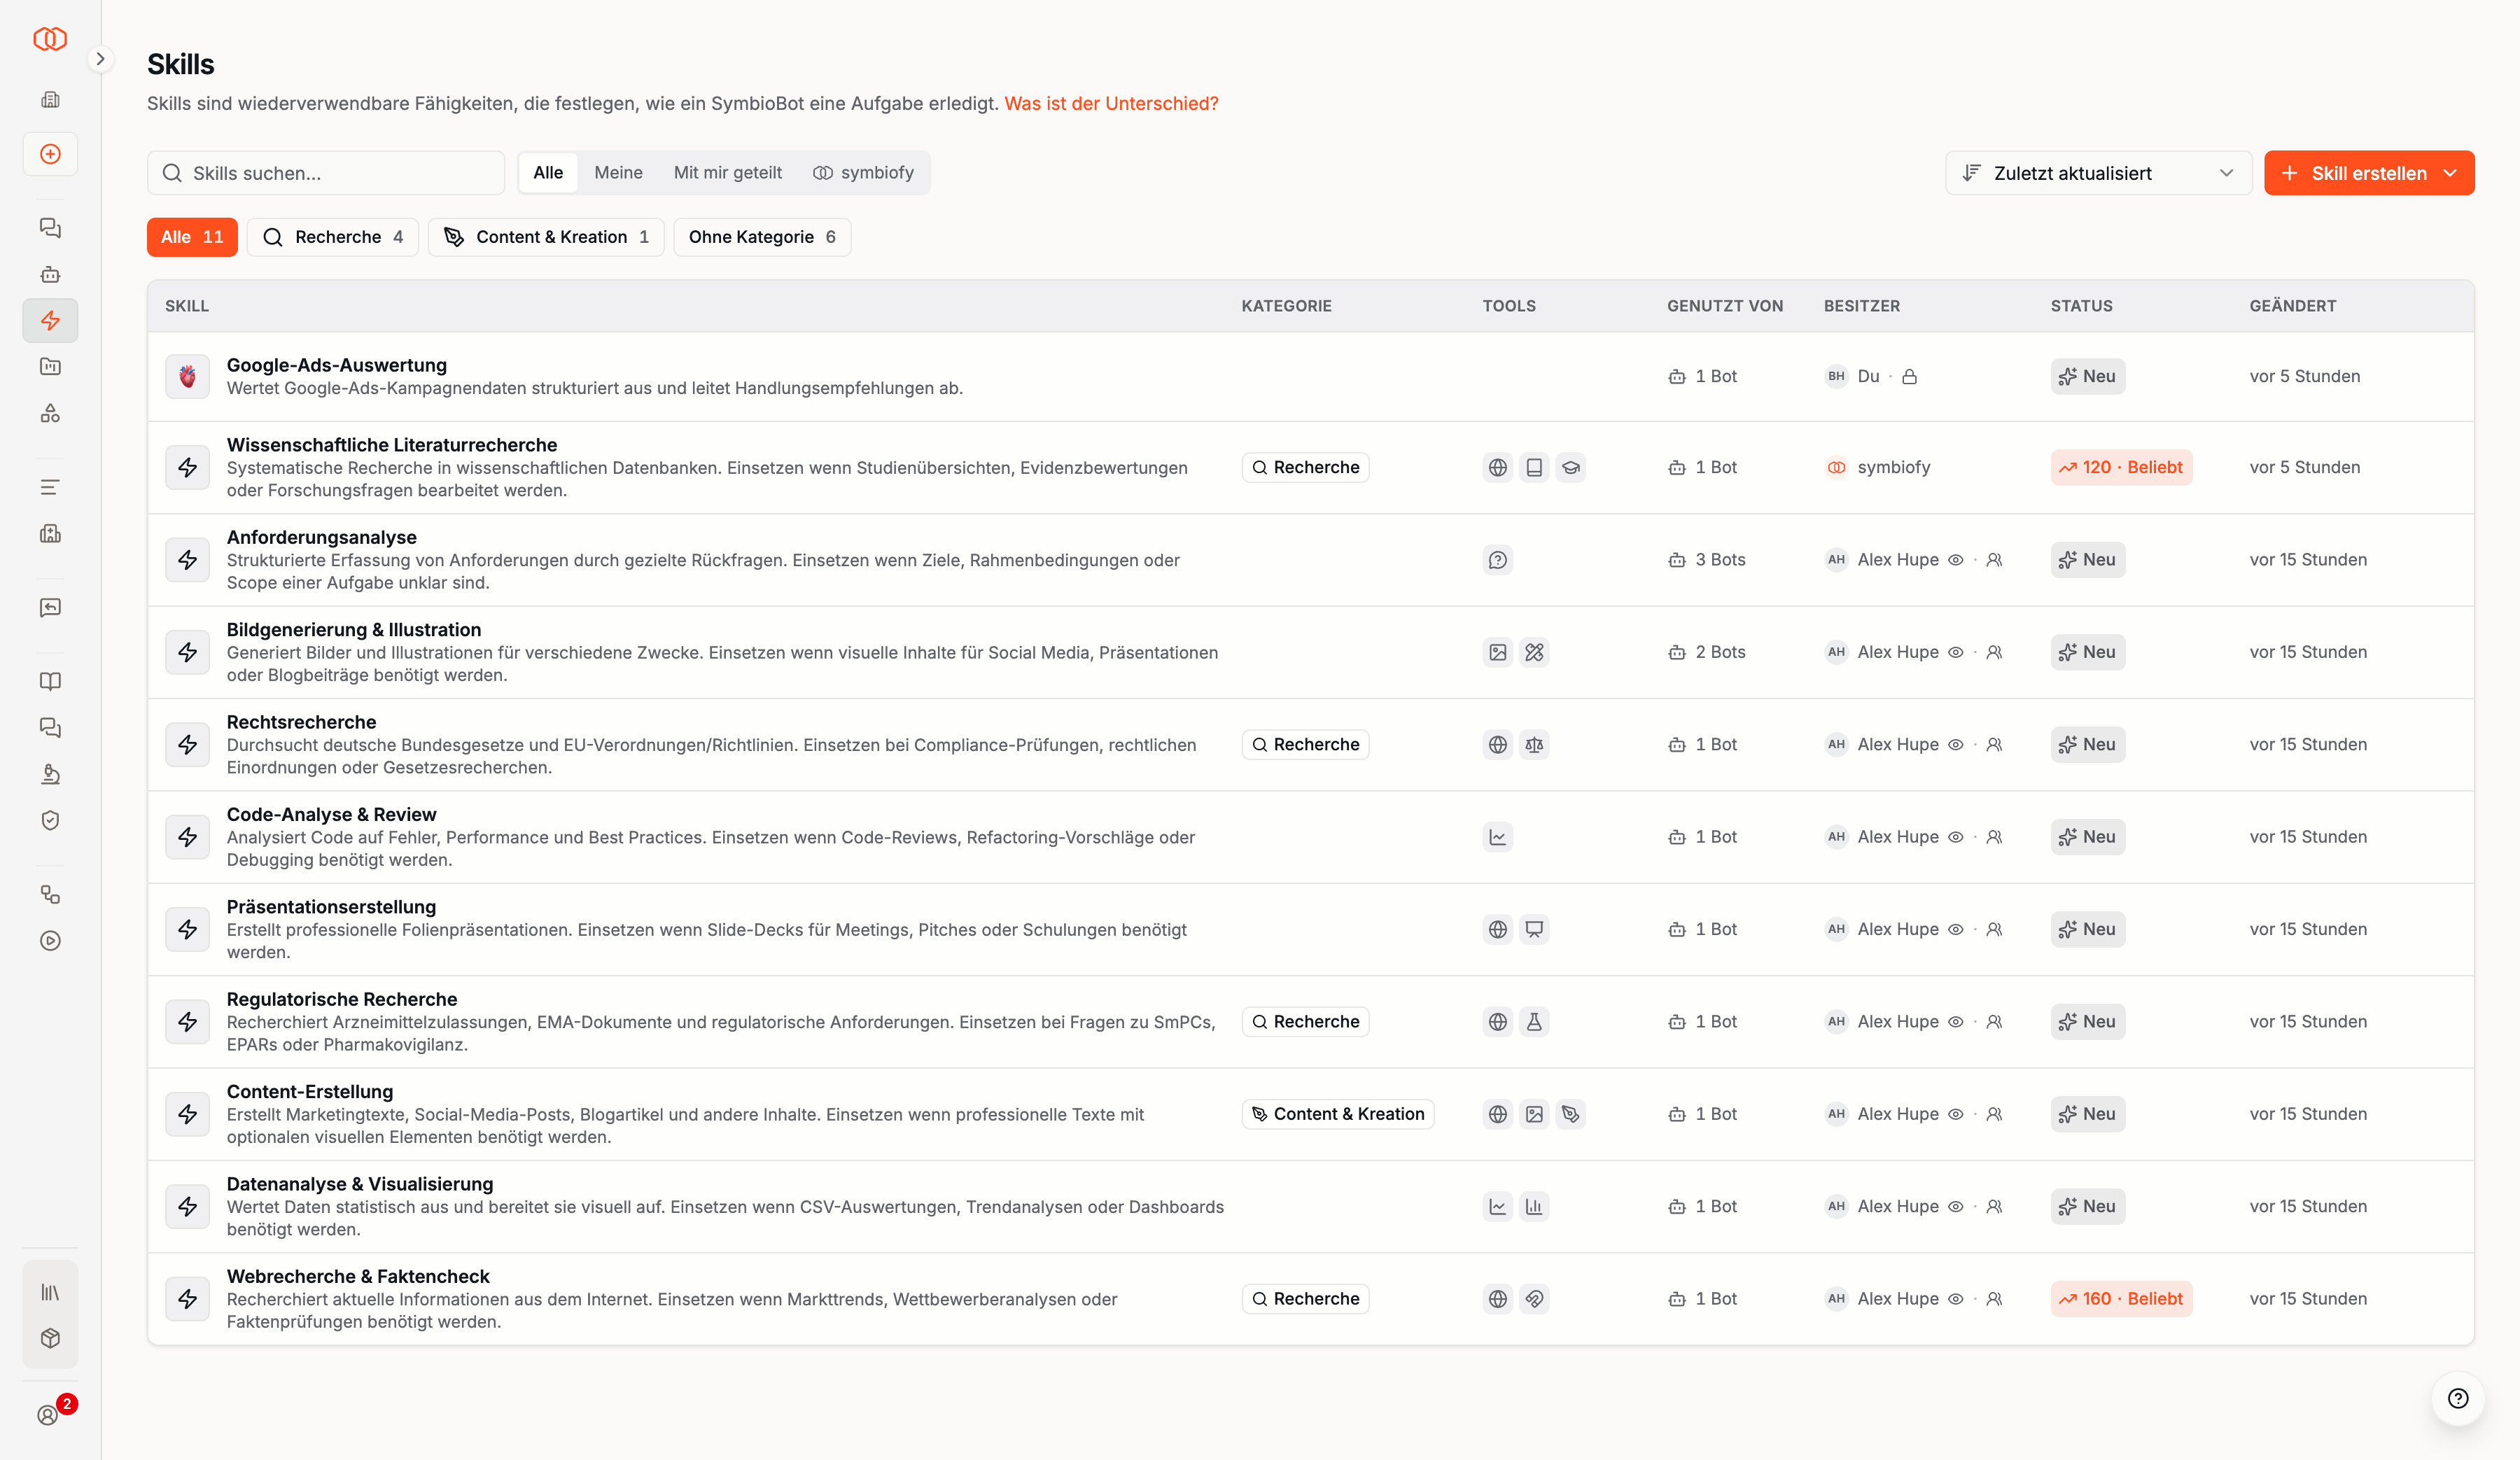This screenshot has width=2520, height=1460.
Task: Toggle the eye icon in the Präsentationserstellung row
Action: (1955, 929)
